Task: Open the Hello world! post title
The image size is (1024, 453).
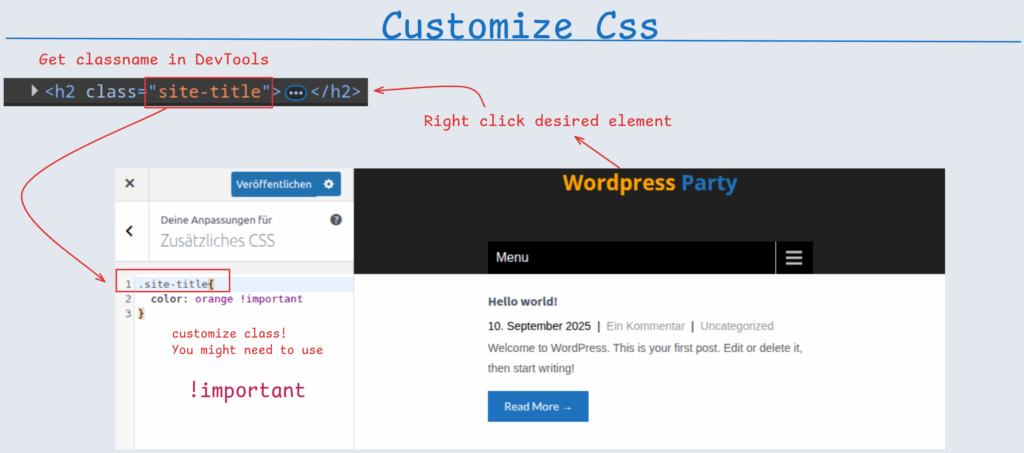Action: (522, 301)
